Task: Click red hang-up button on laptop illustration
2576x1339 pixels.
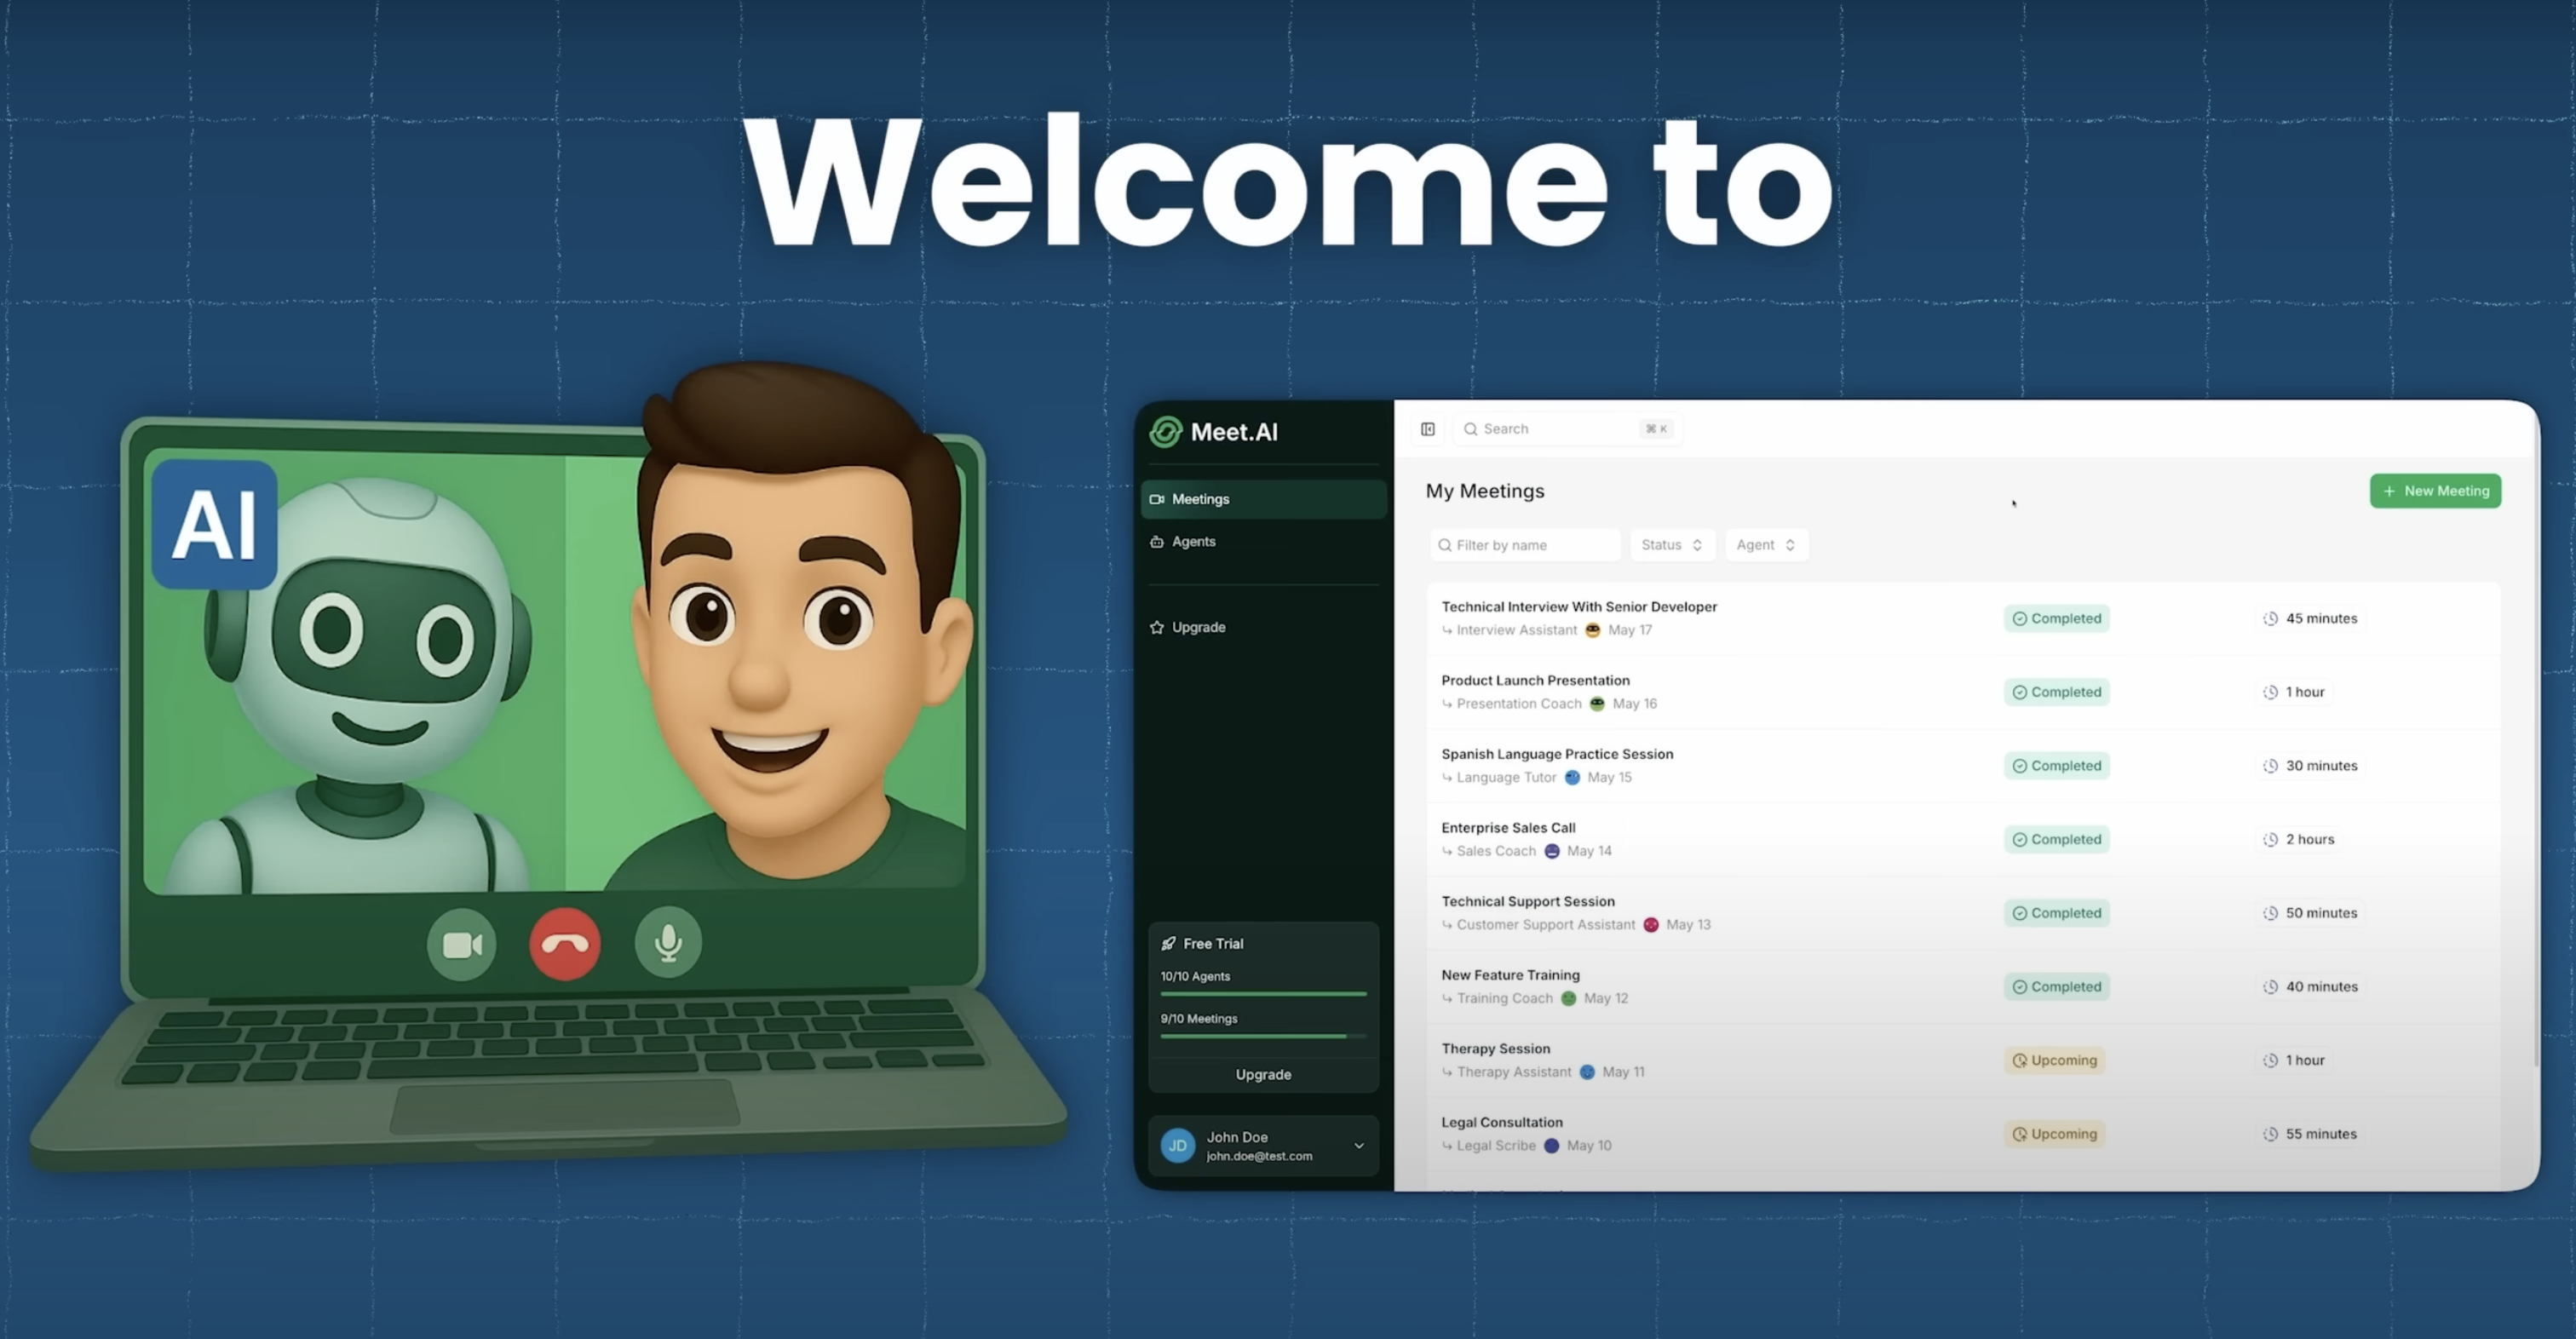Action: [x=565, y=944]
